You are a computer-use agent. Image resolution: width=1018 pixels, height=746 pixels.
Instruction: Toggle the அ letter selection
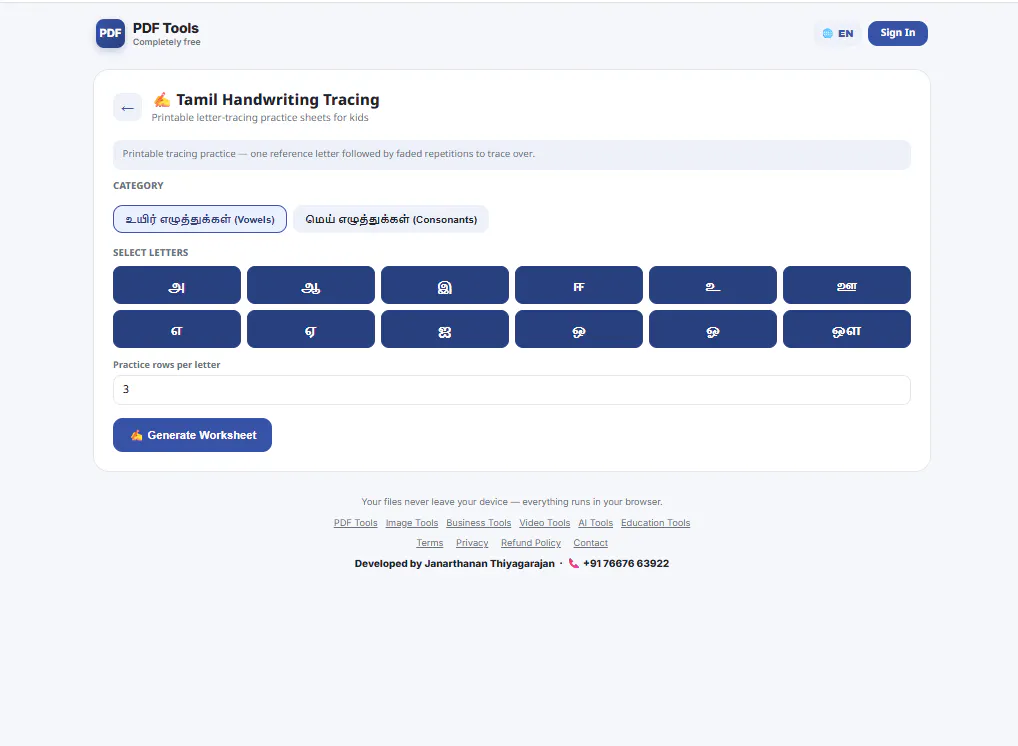[x=177, y=285]
